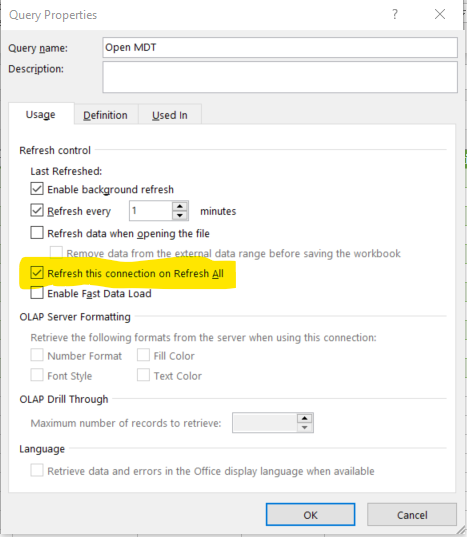Click the Cancel button
Screen dimensions: 467x537
(x=412, y=515)
